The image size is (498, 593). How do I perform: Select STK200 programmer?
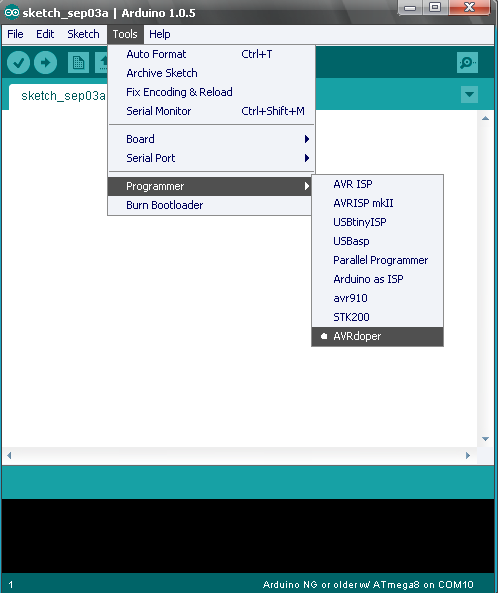click(x=377, y=317)
